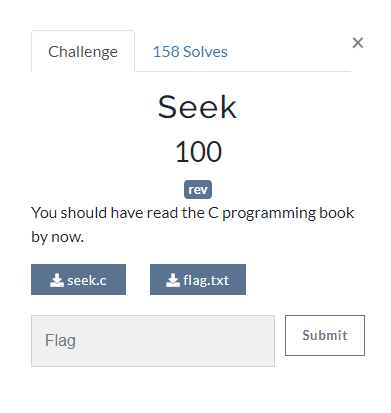
Task: Click the 100 points value
Action: click(x=198, y=152)
